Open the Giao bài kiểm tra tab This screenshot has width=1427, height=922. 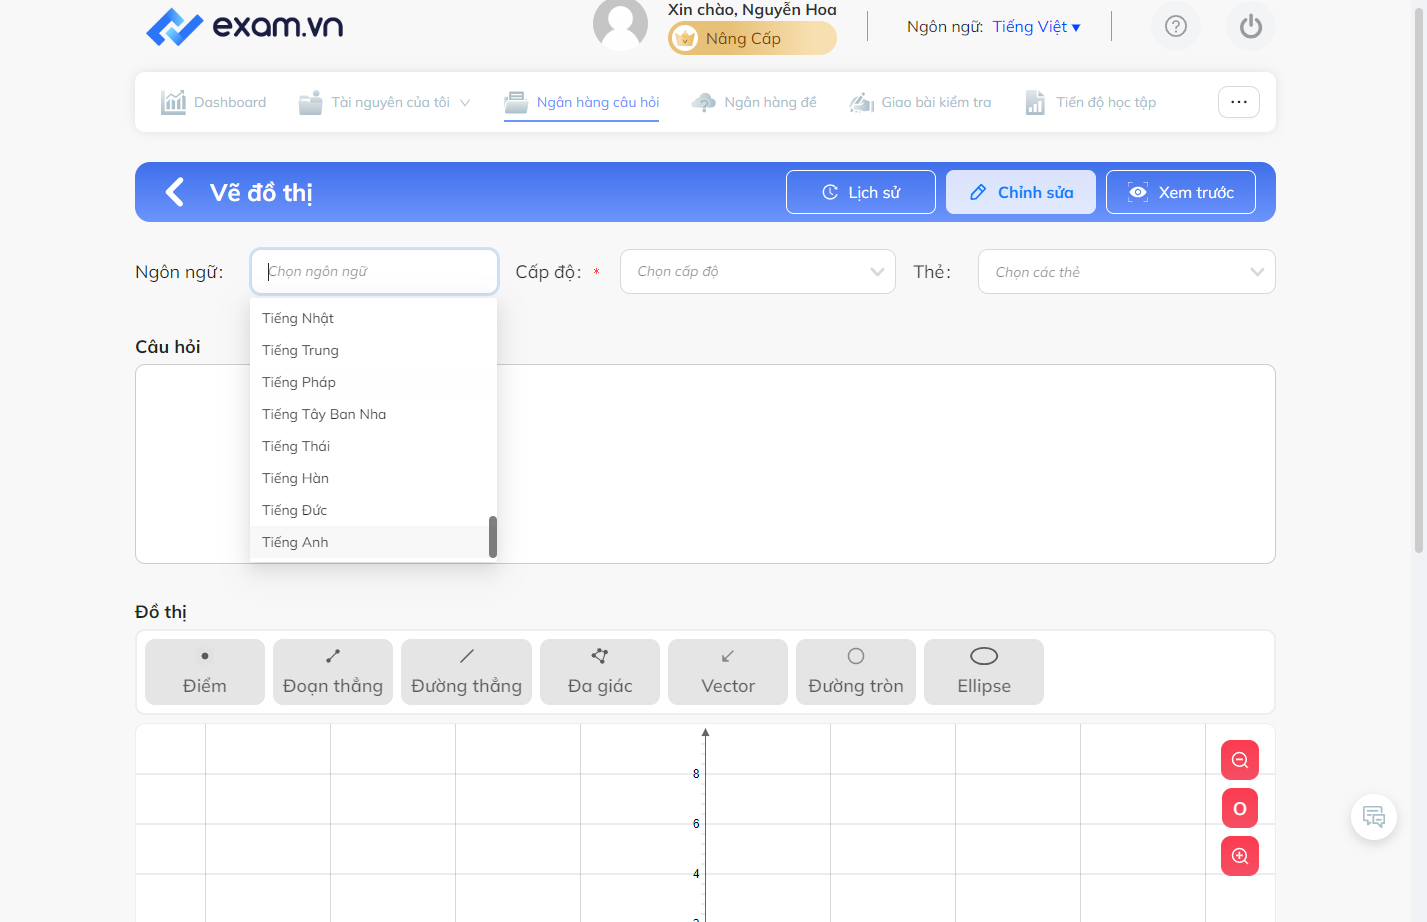tap(920, 102)
